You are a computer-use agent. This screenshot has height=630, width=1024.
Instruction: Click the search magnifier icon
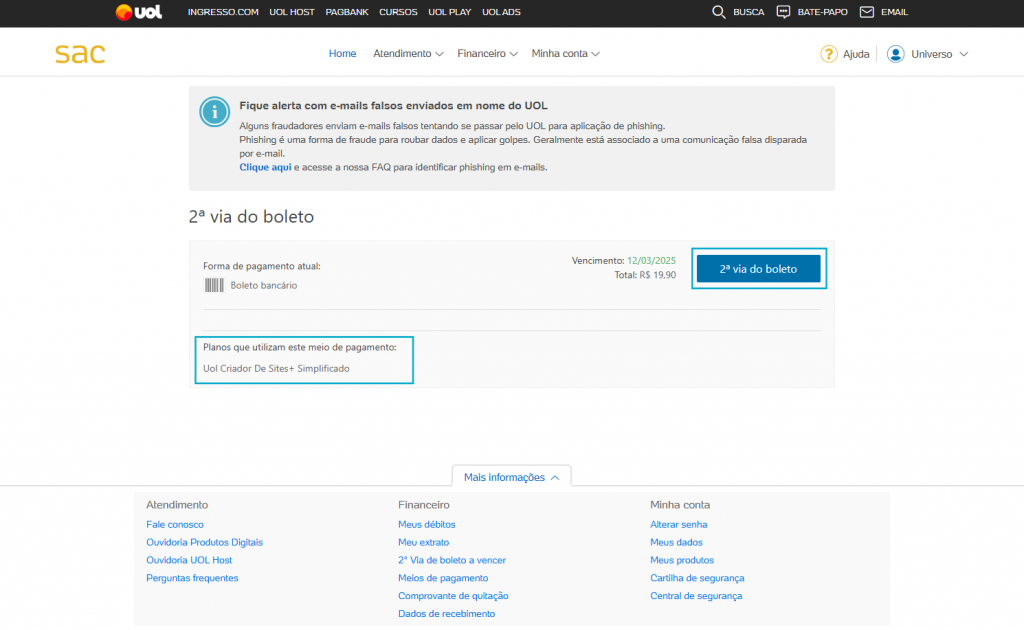click(718, 12)
